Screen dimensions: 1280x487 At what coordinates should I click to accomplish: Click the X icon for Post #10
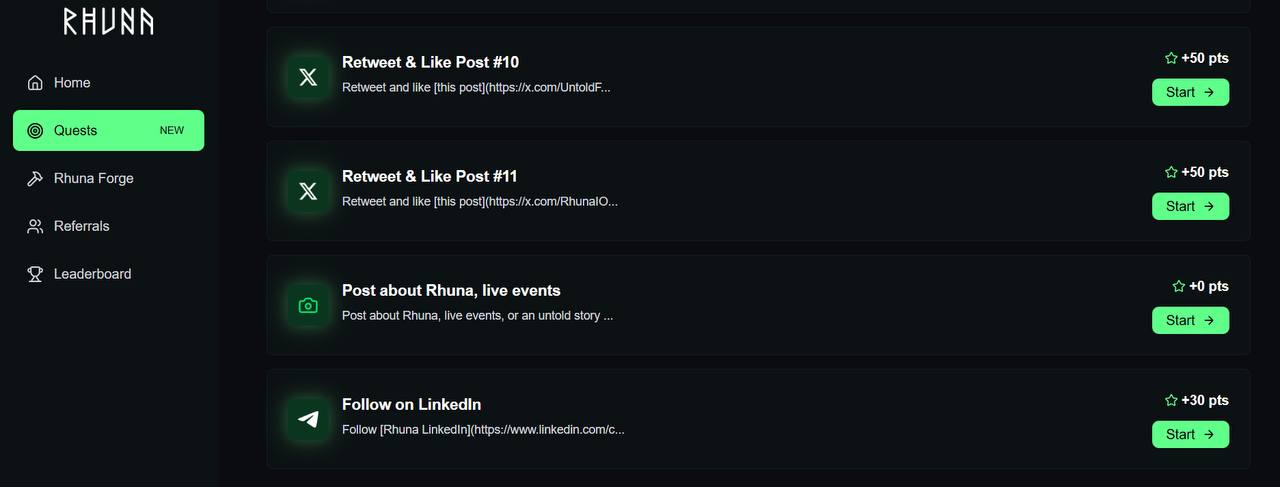click(308, 77)
